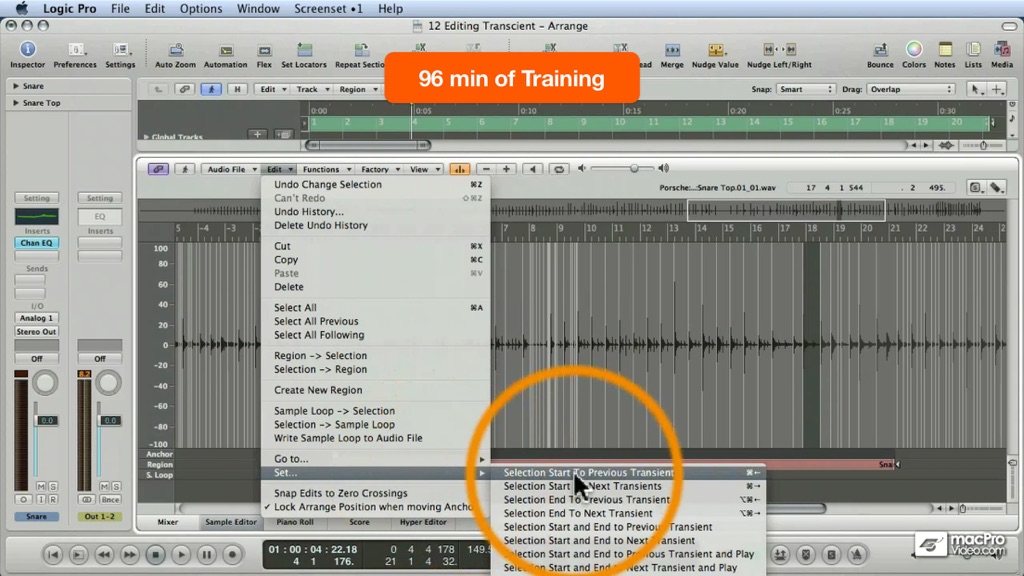
Task: Click the Bnce button on output strip
Action: (110, 500)
